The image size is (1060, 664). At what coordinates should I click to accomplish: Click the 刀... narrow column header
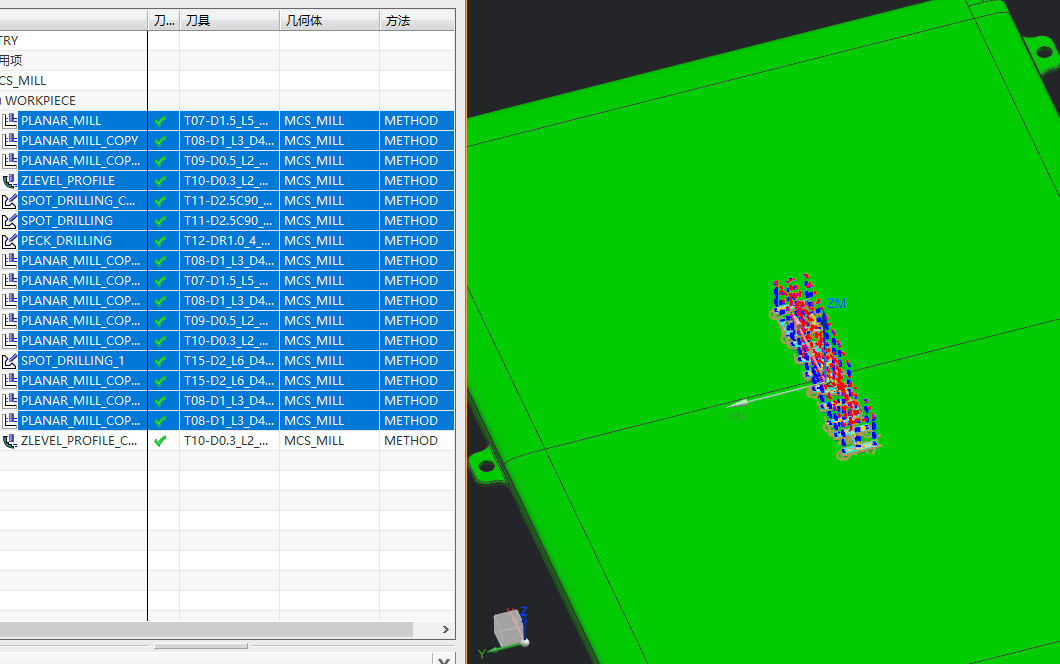pyautogui.click(x=164, y=20)
